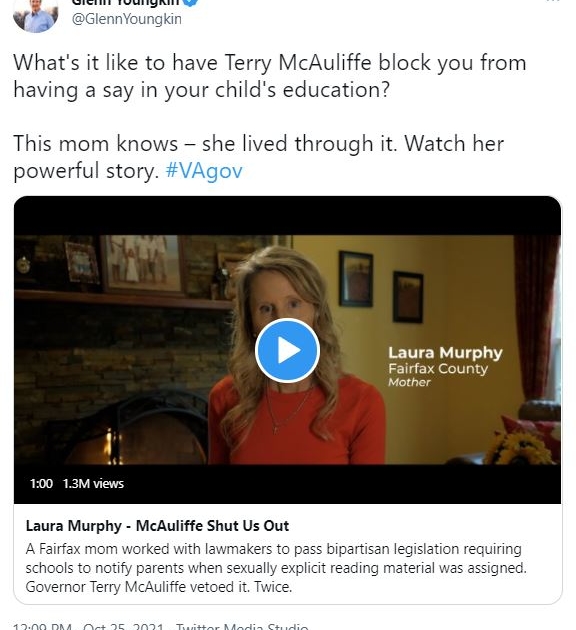Play the Laura Murphy video
Screen dimensions: 576x630
287,351
